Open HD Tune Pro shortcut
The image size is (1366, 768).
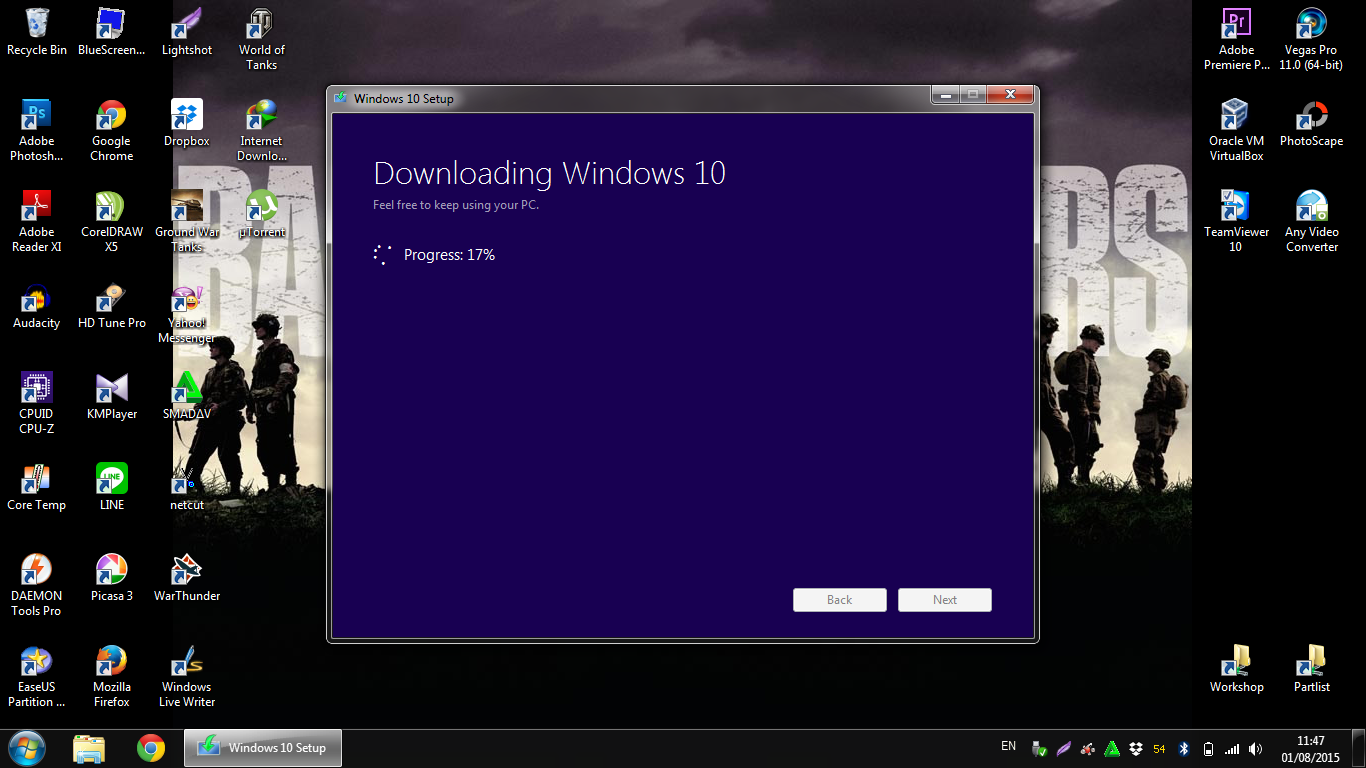click(x=112, y=305)
